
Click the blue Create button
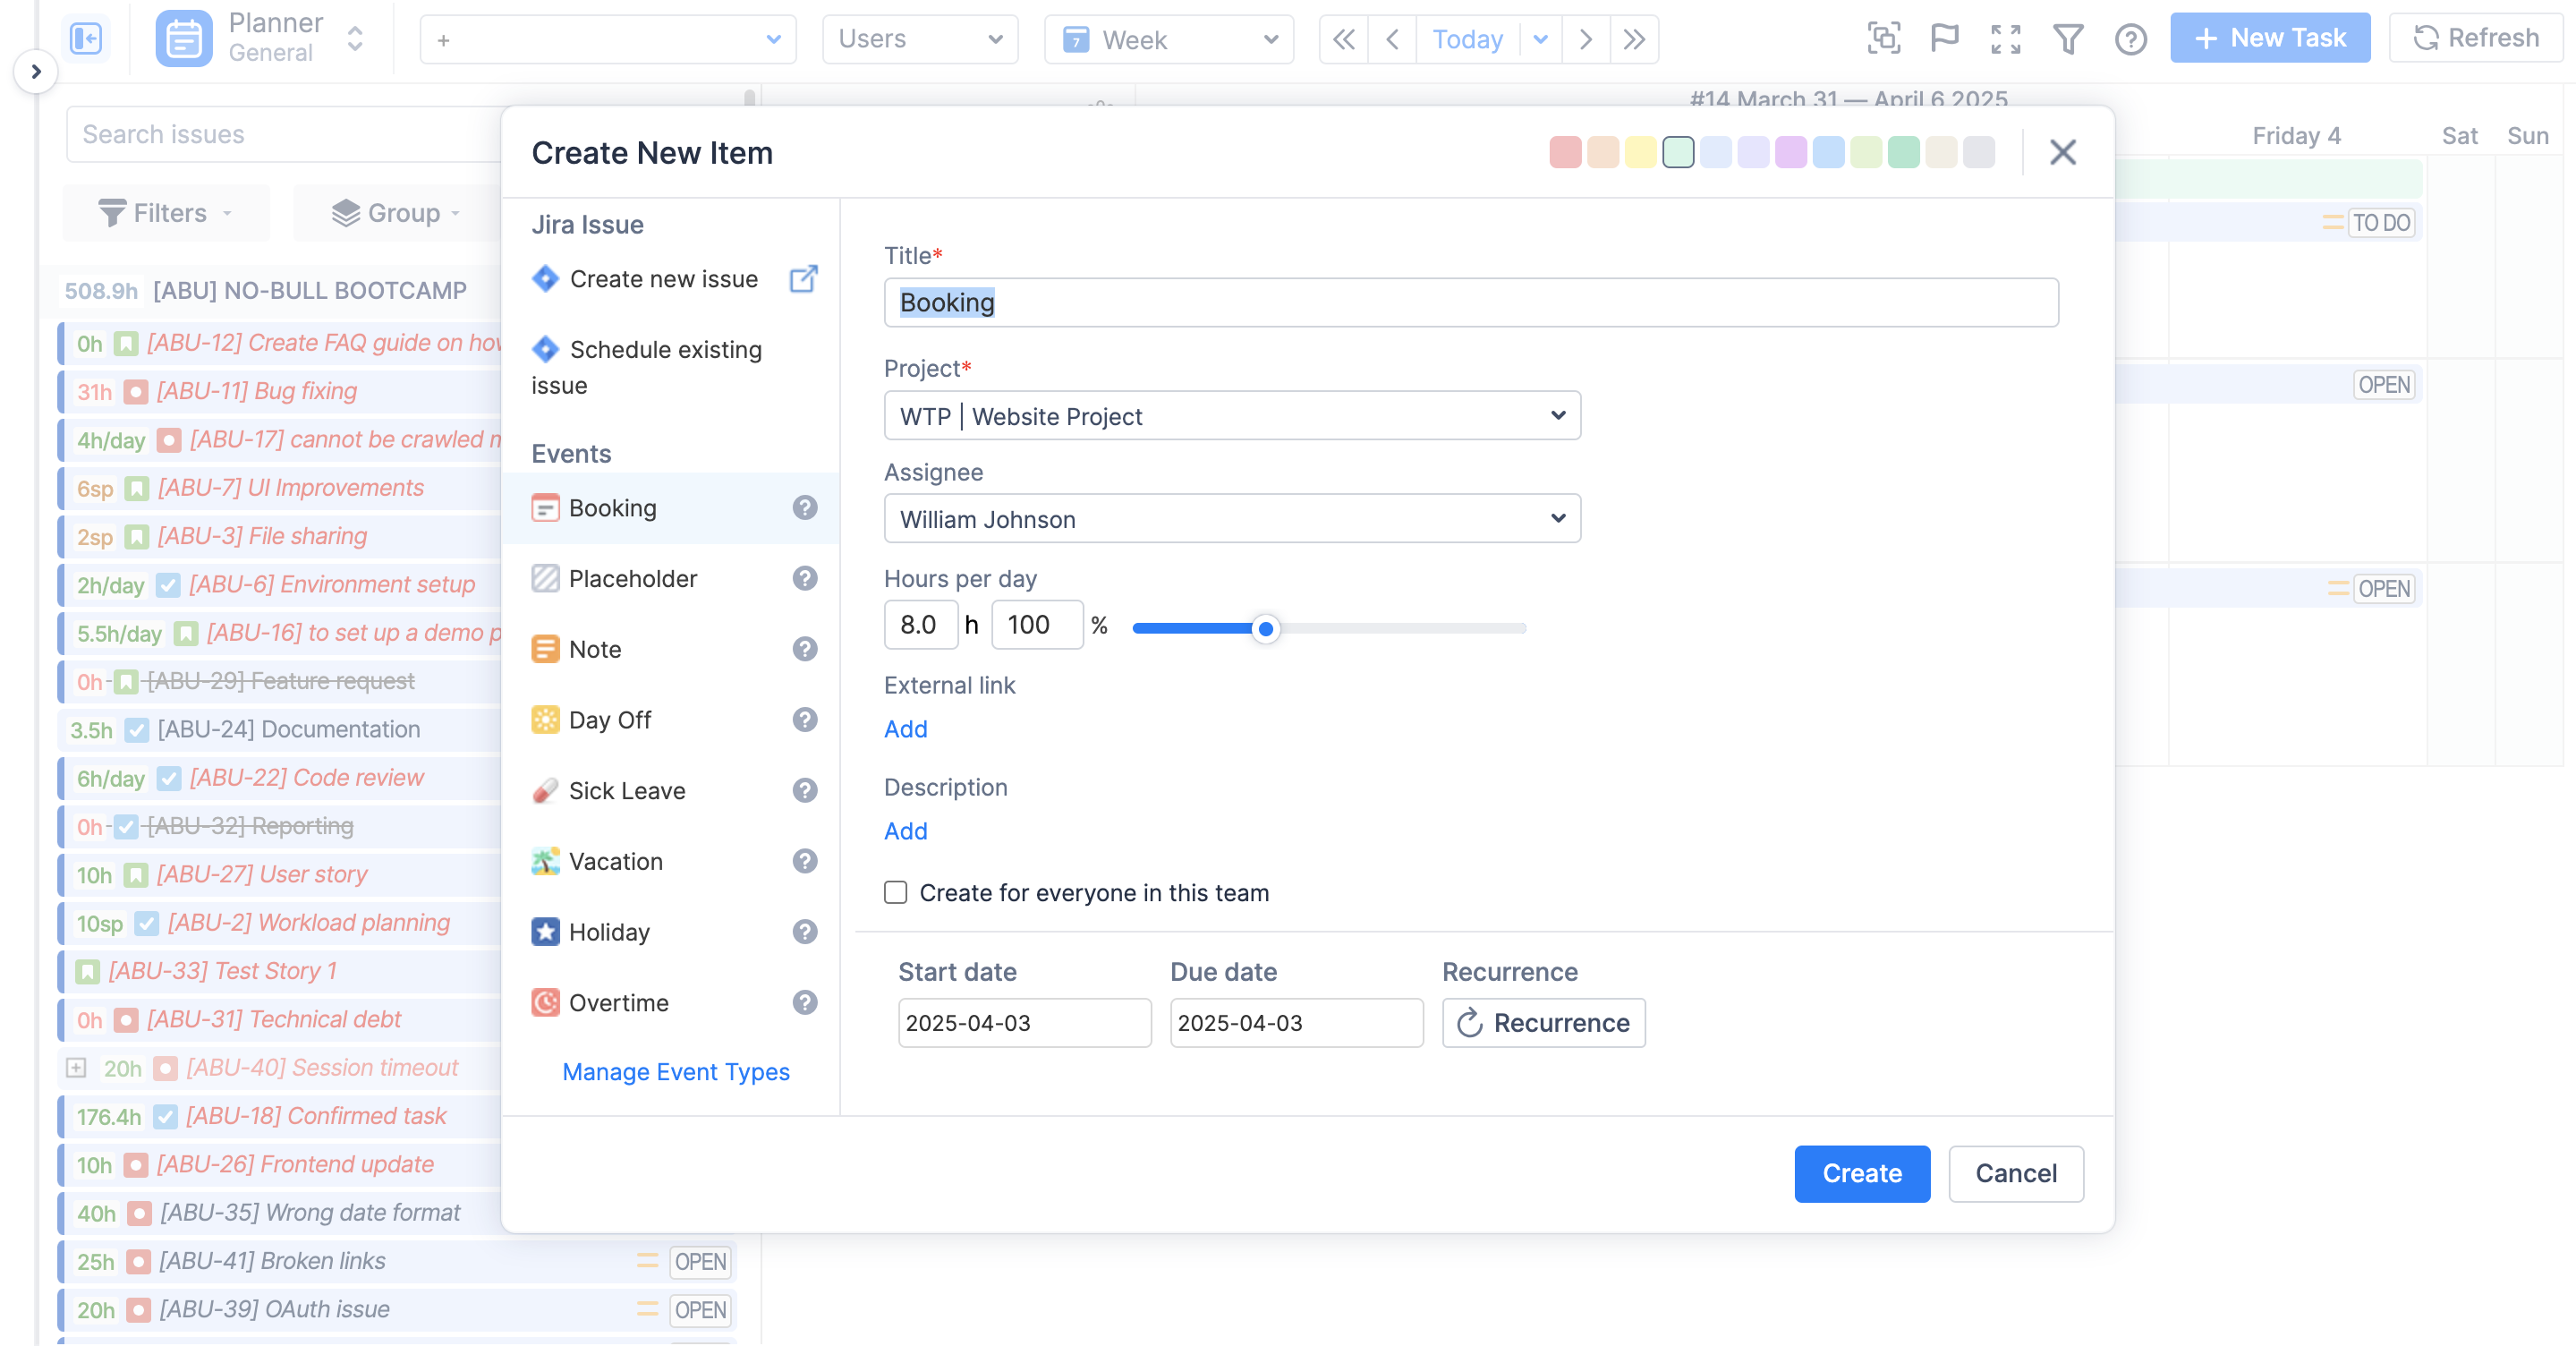(1861, 1173)
